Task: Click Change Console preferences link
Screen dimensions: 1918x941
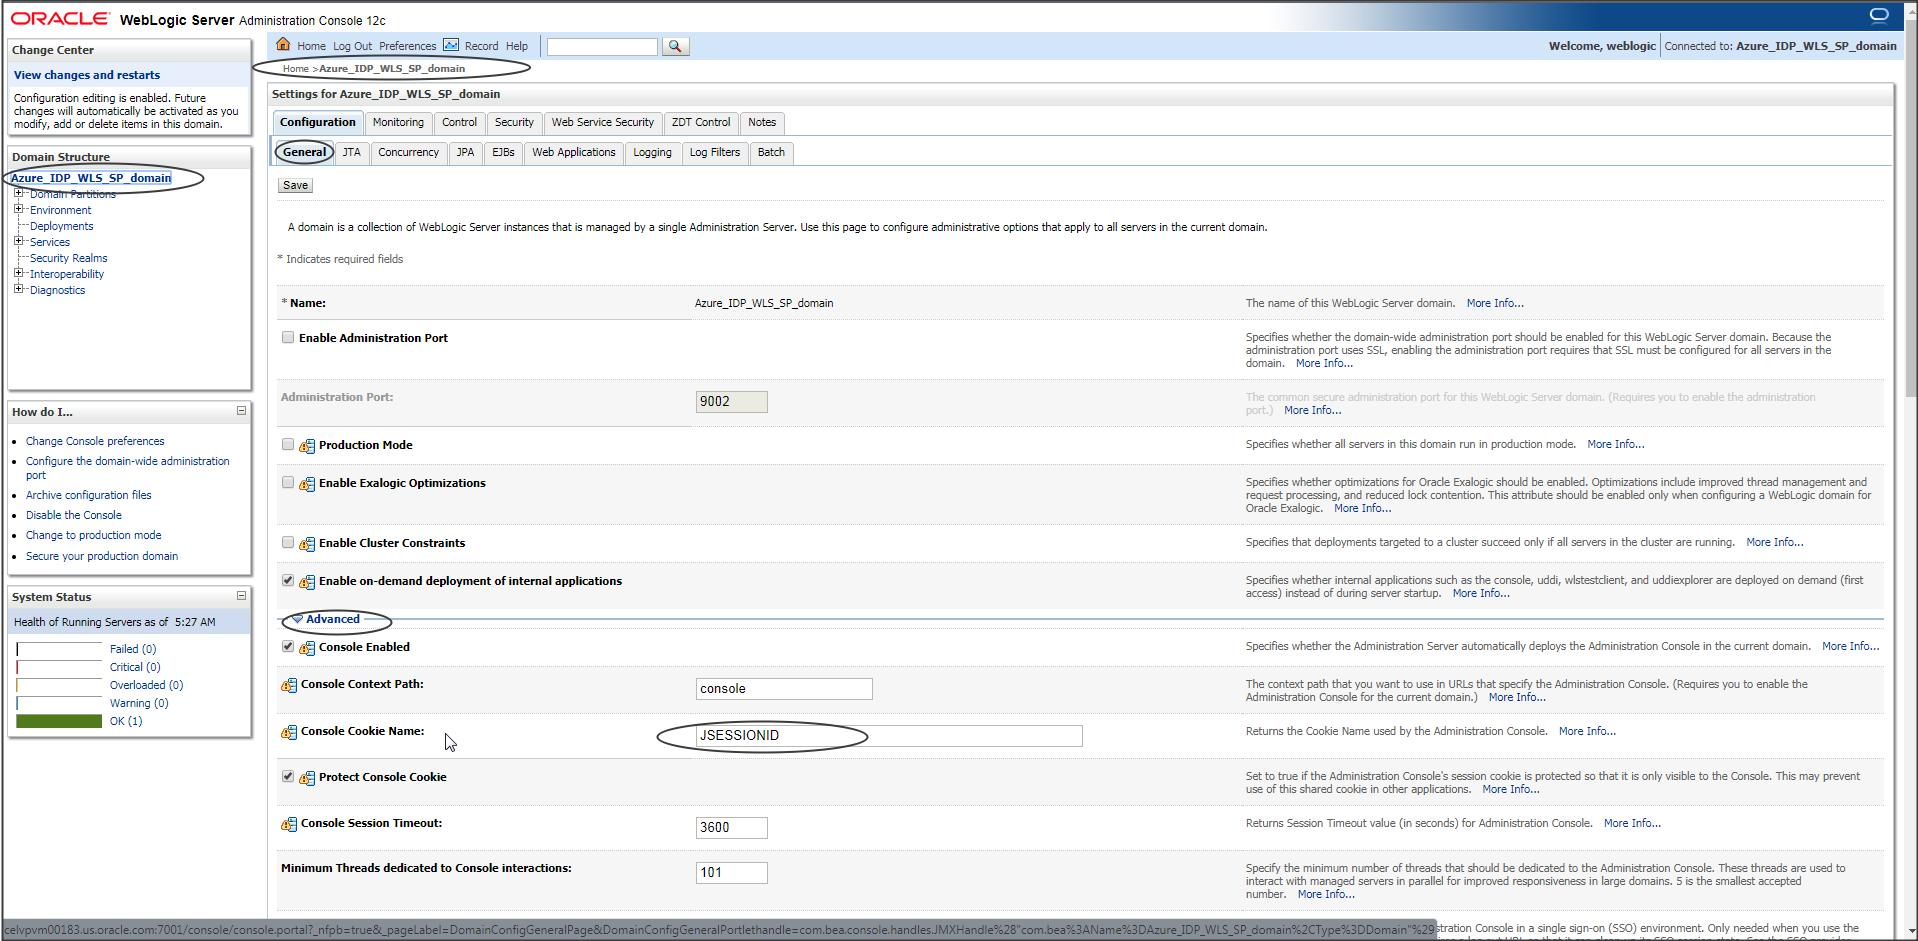Action: tap(95, 441)
